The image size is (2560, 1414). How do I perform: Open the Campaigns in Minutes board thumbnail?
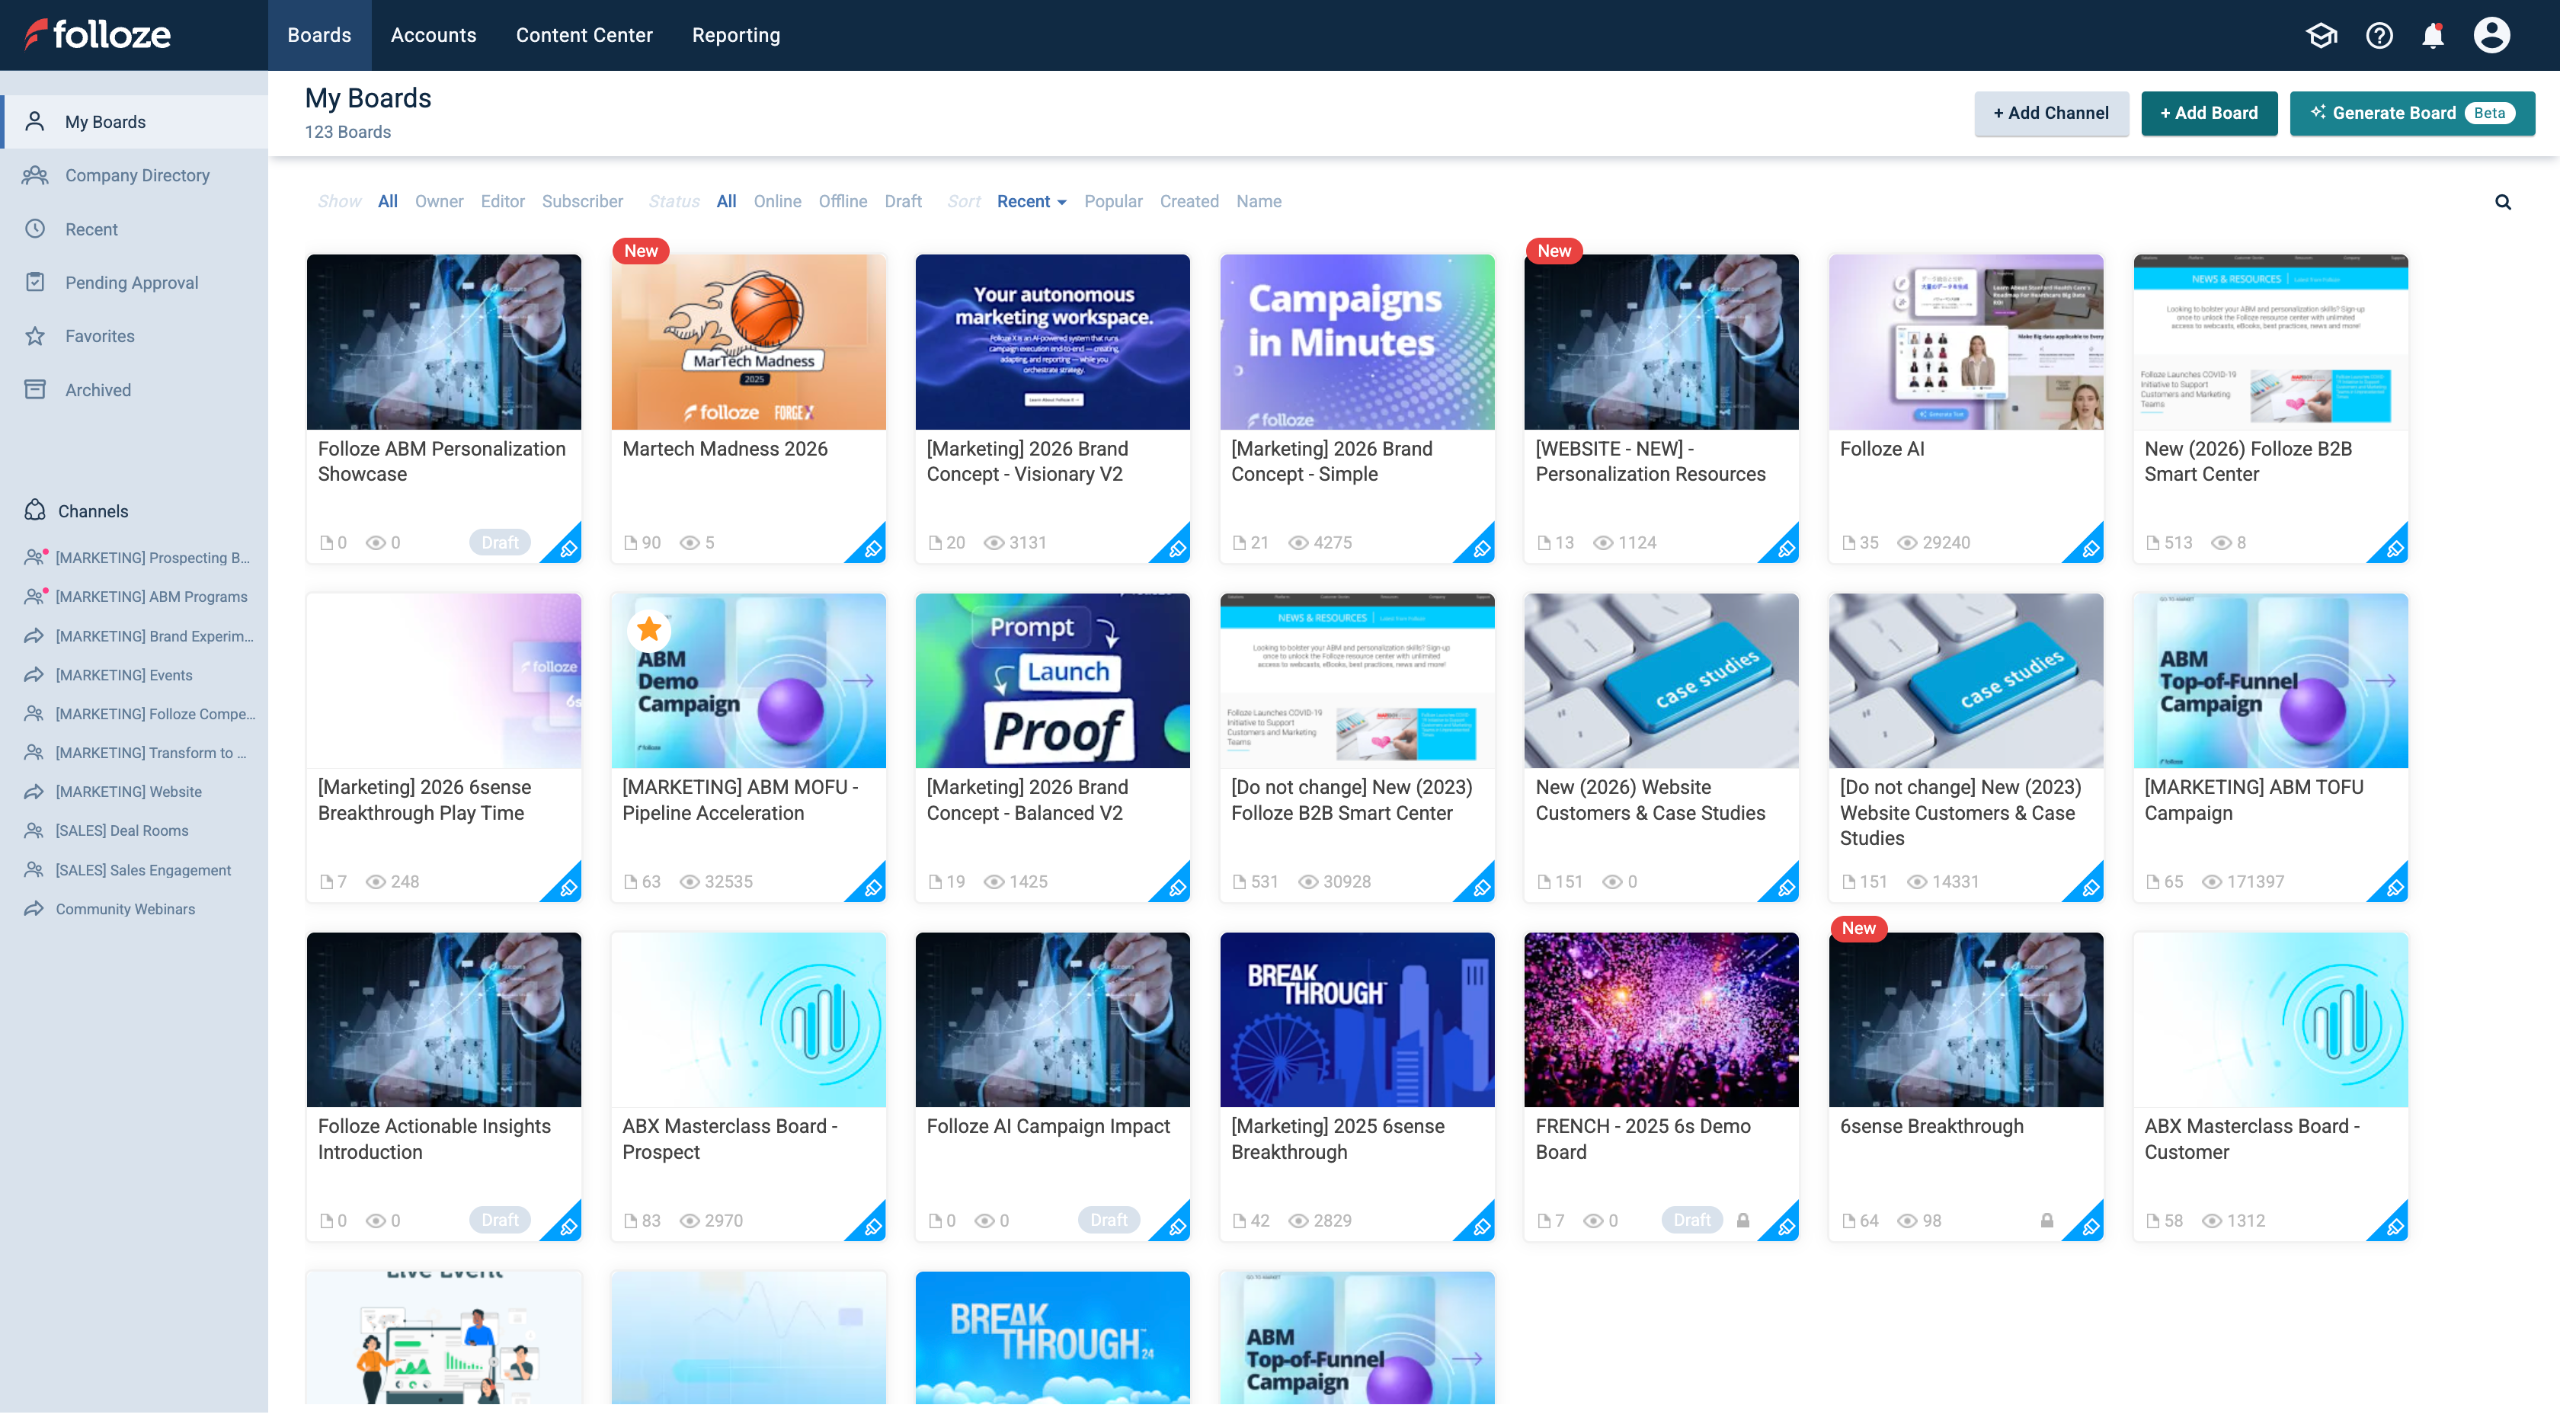coord(1356,342)
